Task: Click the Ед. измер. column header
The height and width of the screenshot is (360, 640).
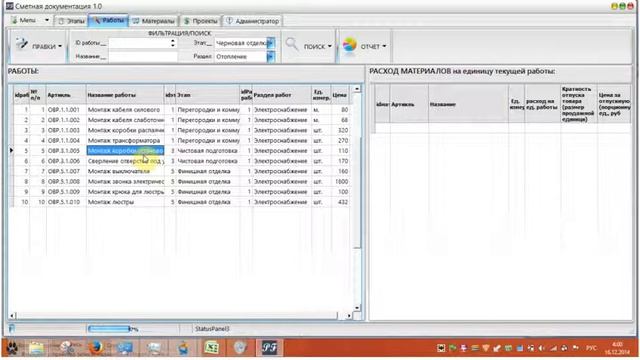Action: coord(321,95)
